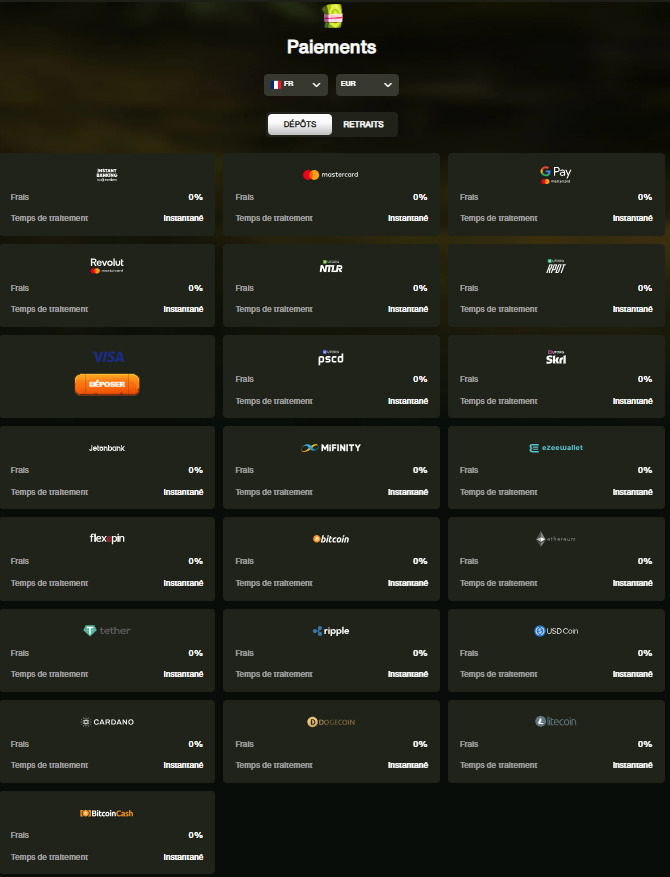Click 'Instantané' in the ezeewallet card
Screen dimensions: 670x877
[633, 492]
